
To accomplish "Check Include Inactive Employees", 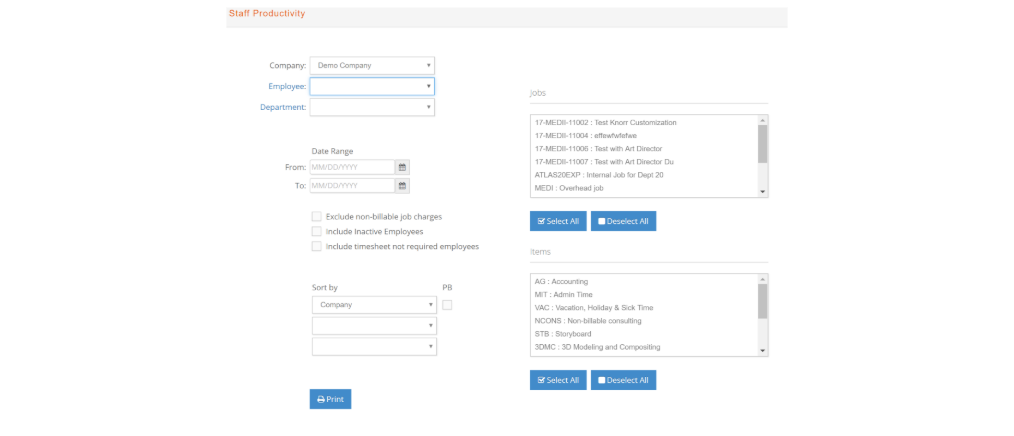I will pyautogui.click(x=316, y=232).
